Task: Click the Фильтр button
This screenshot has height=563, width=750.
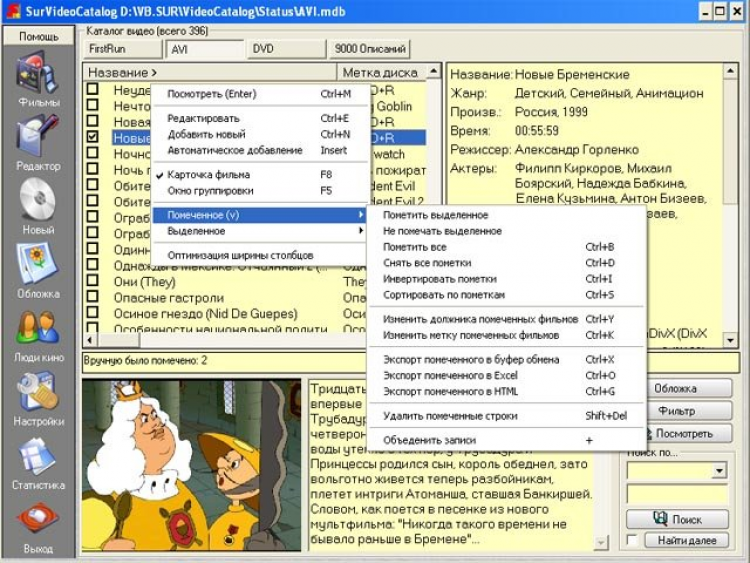Action: 687,411
